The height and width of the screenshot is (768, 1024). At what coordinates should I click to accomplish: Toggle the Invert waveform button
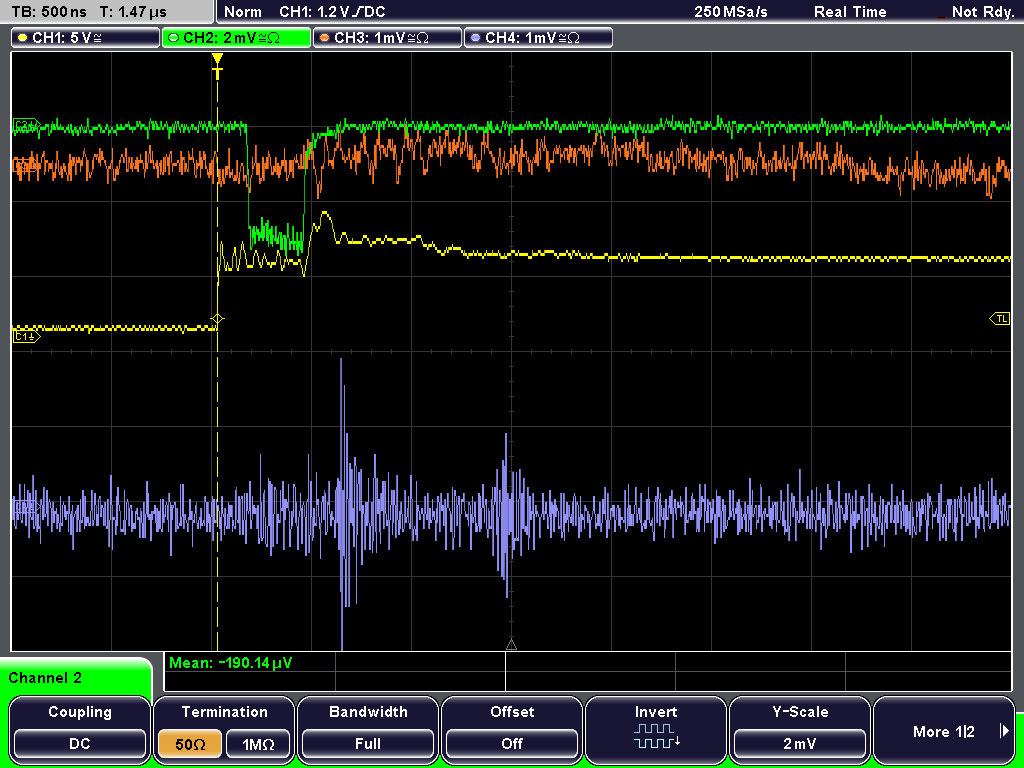click(656, 729)
